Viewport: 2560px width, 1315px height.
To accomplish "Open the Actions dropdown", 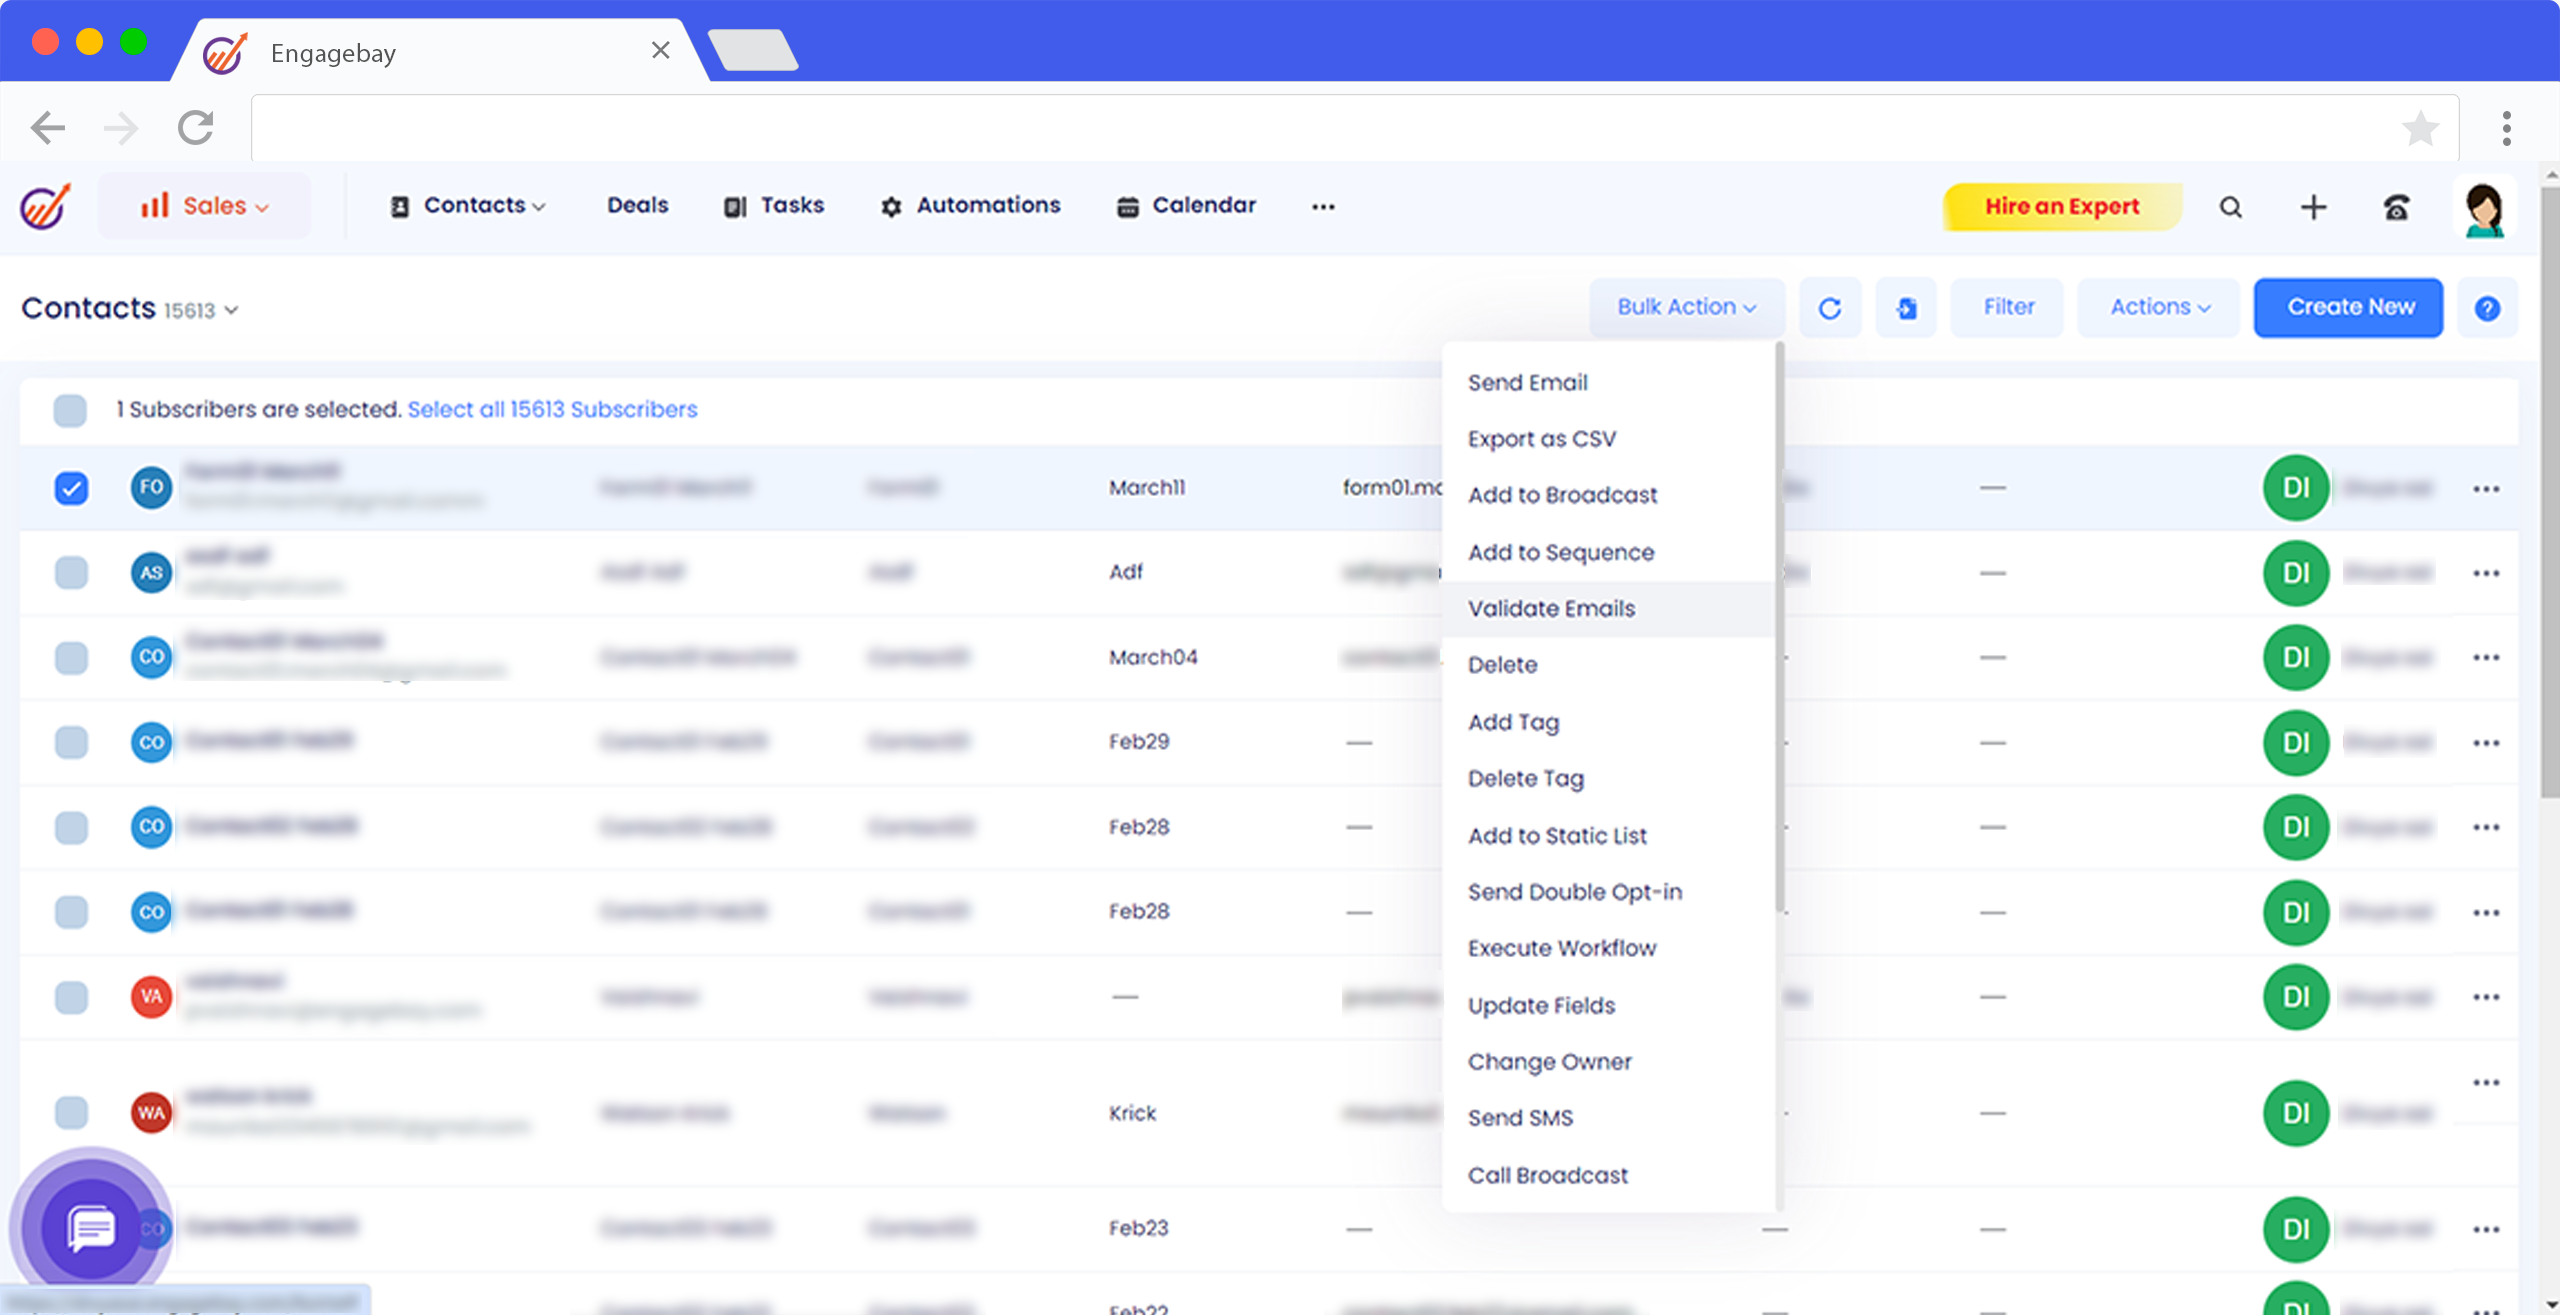I will point(2159,307).
